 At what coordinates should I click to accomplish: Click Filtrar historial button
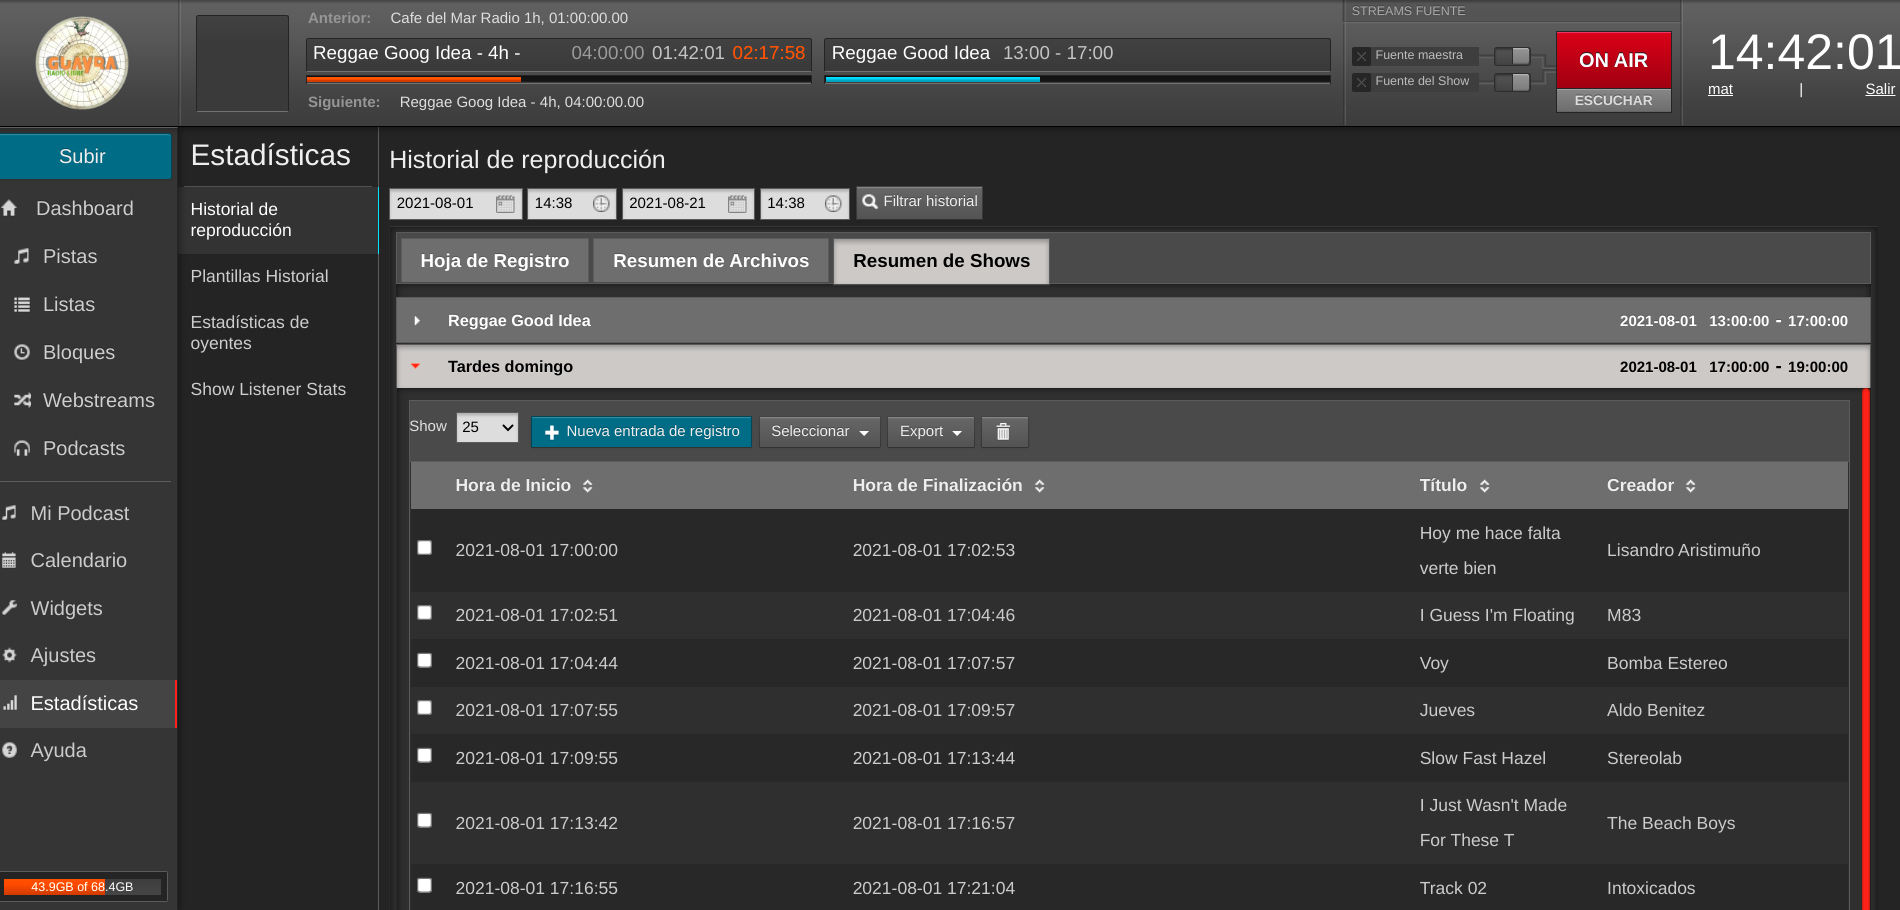(x=919, y=202)
